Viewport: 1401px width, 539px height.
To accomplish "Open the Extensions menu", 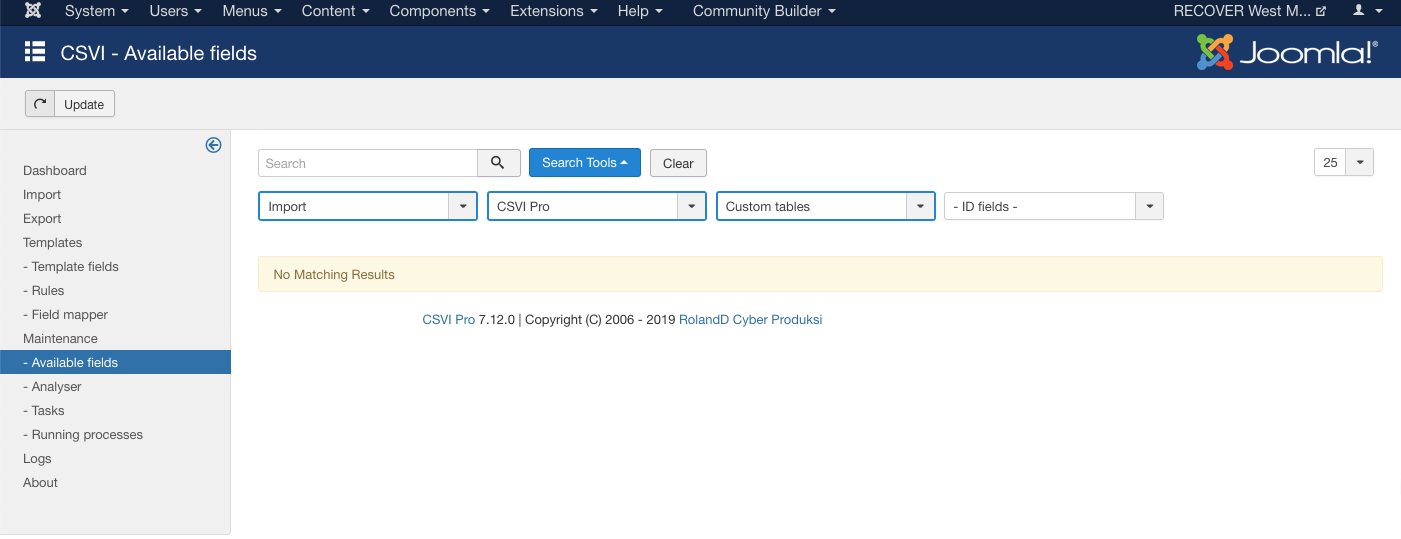I will click(x=553, y=11).
